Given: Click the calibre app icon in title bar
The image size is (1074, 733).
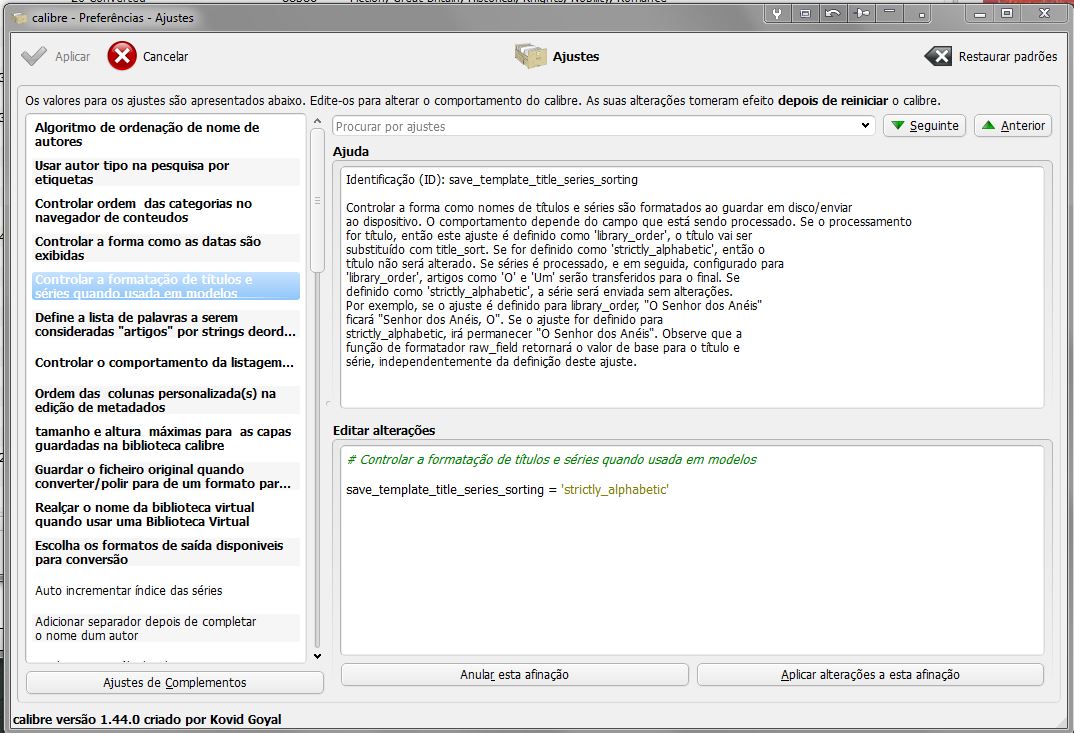Looking at the screenshot, I should tap(21, 18).
